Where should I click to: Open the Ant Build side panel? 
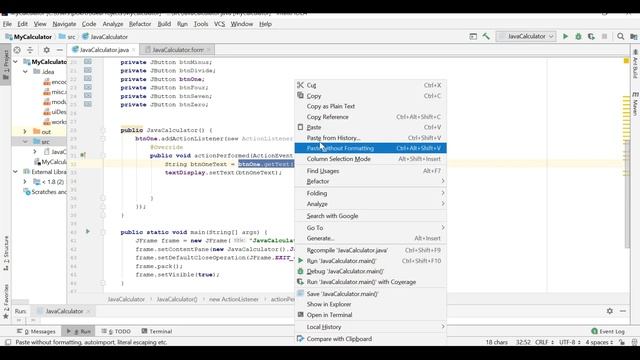pyautogui.click(x=635, y=64)
